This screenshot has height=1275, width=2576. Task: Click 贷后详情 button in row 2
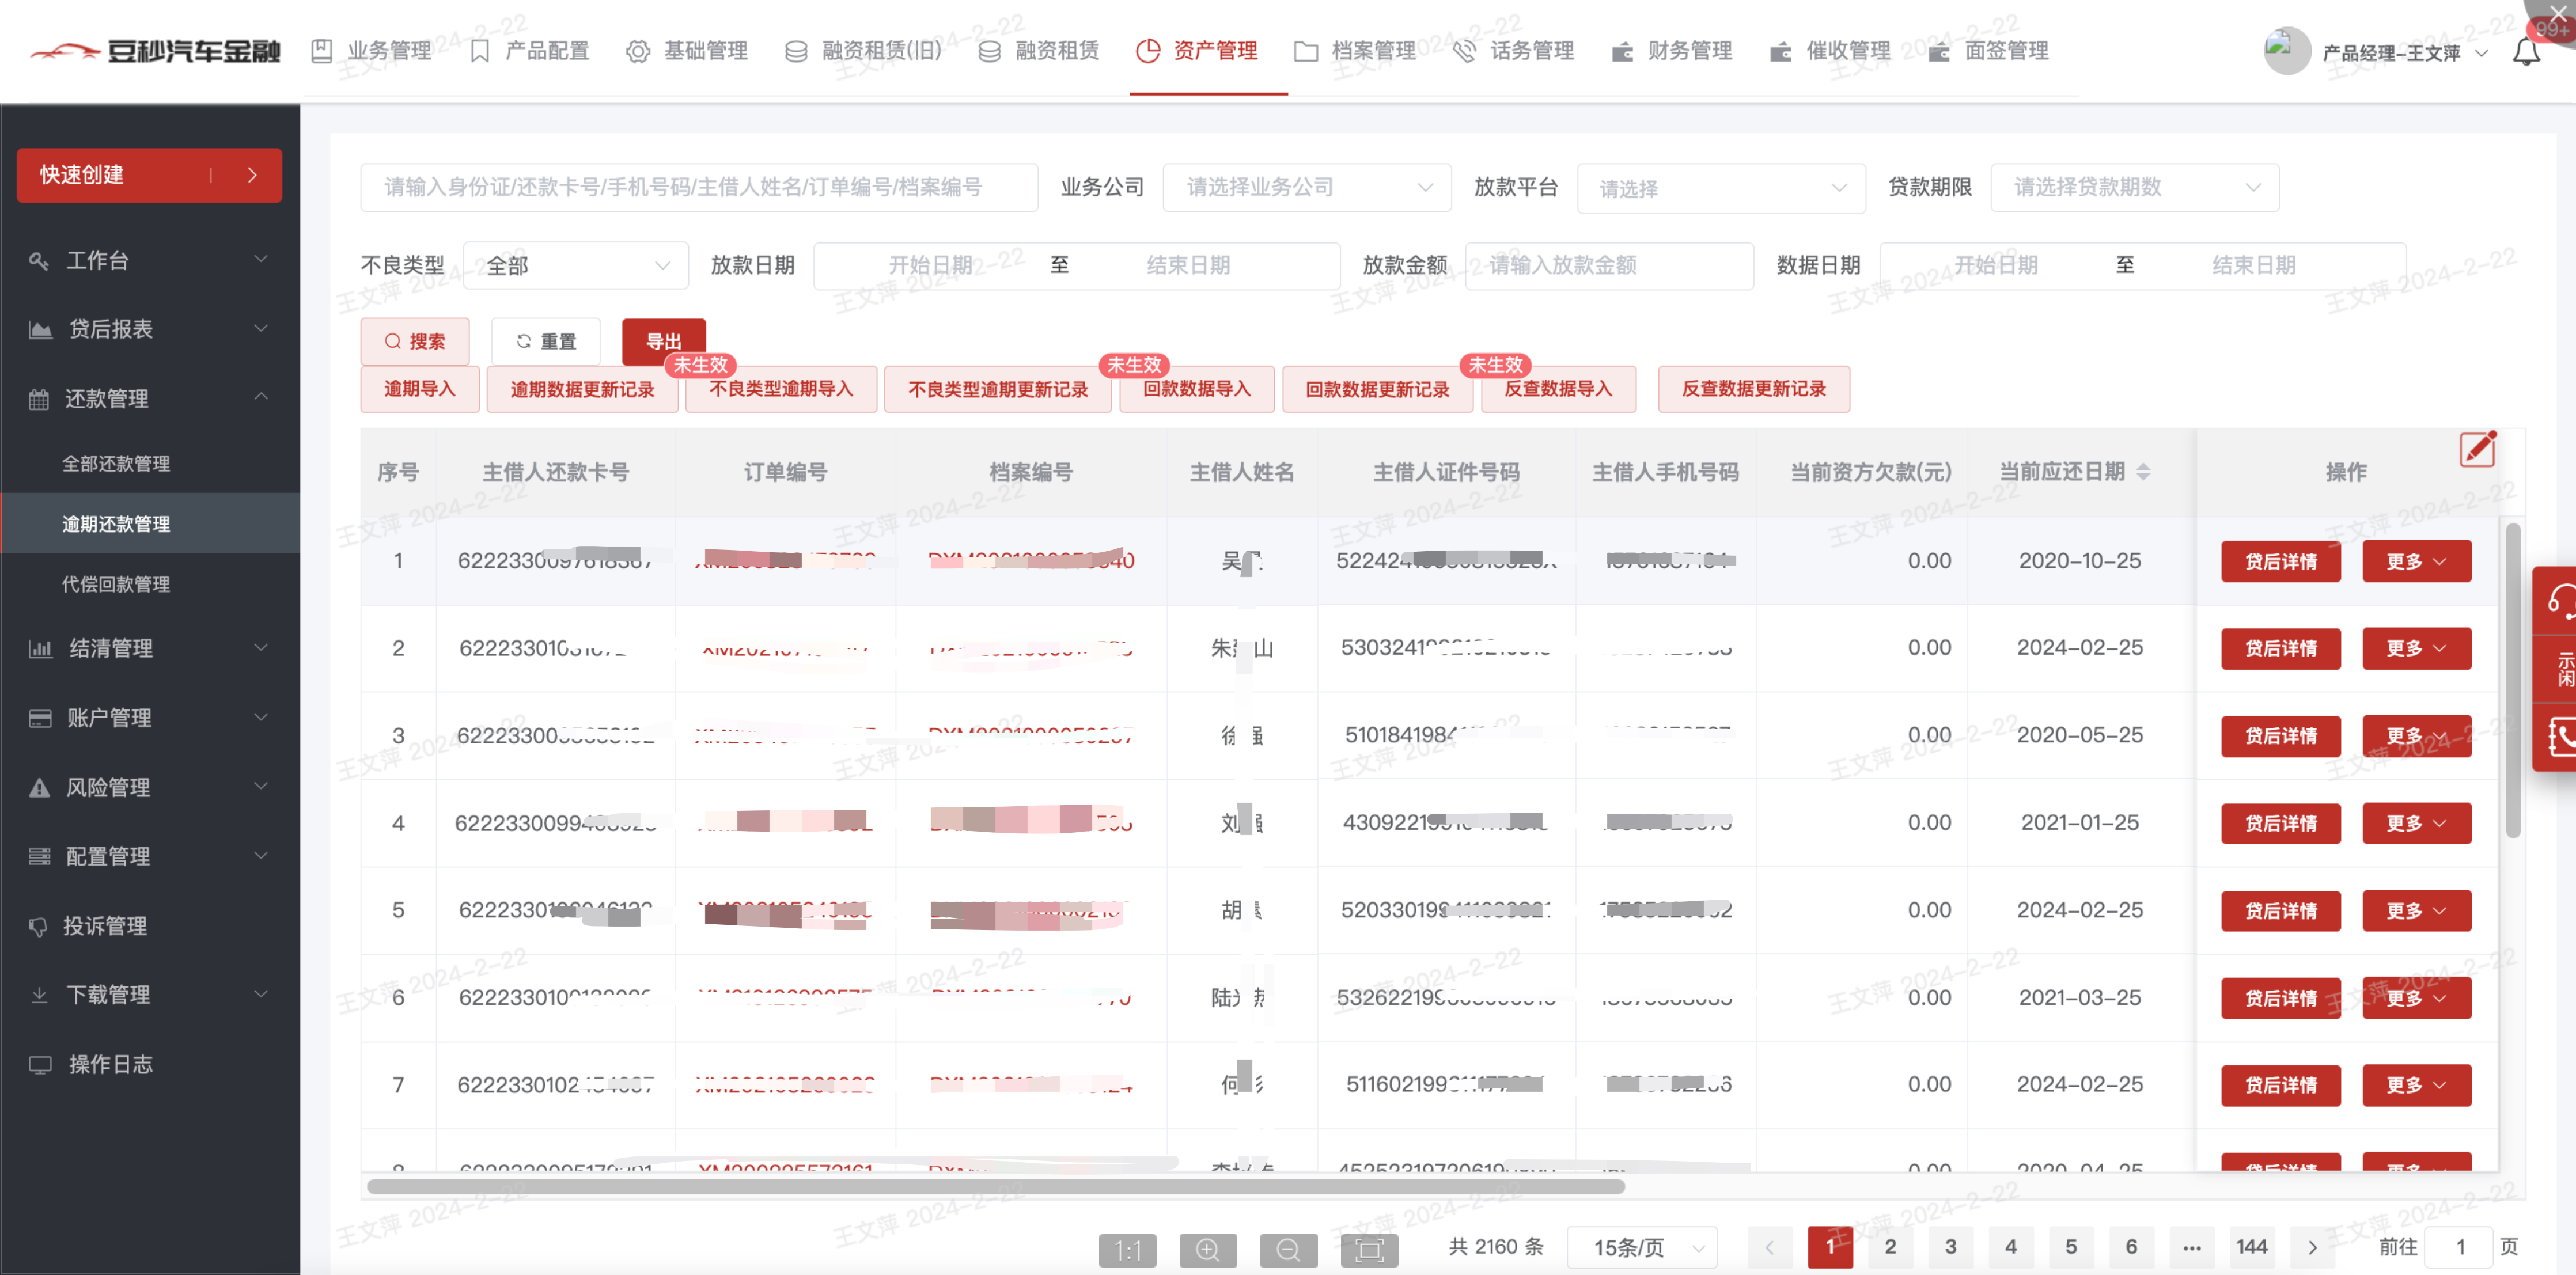pos(2280,648)
